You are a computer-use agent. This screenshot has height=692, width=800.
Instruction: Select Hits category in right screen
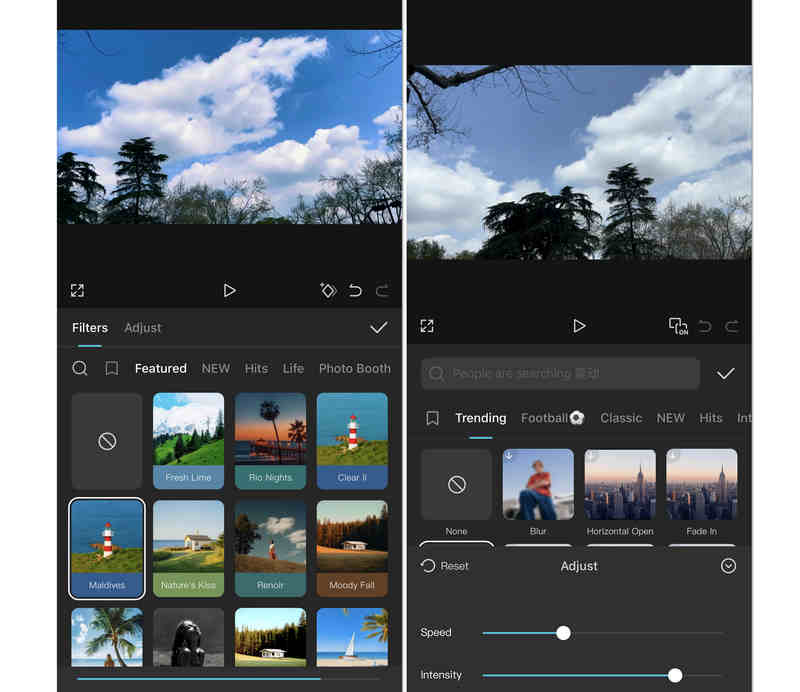711,418
